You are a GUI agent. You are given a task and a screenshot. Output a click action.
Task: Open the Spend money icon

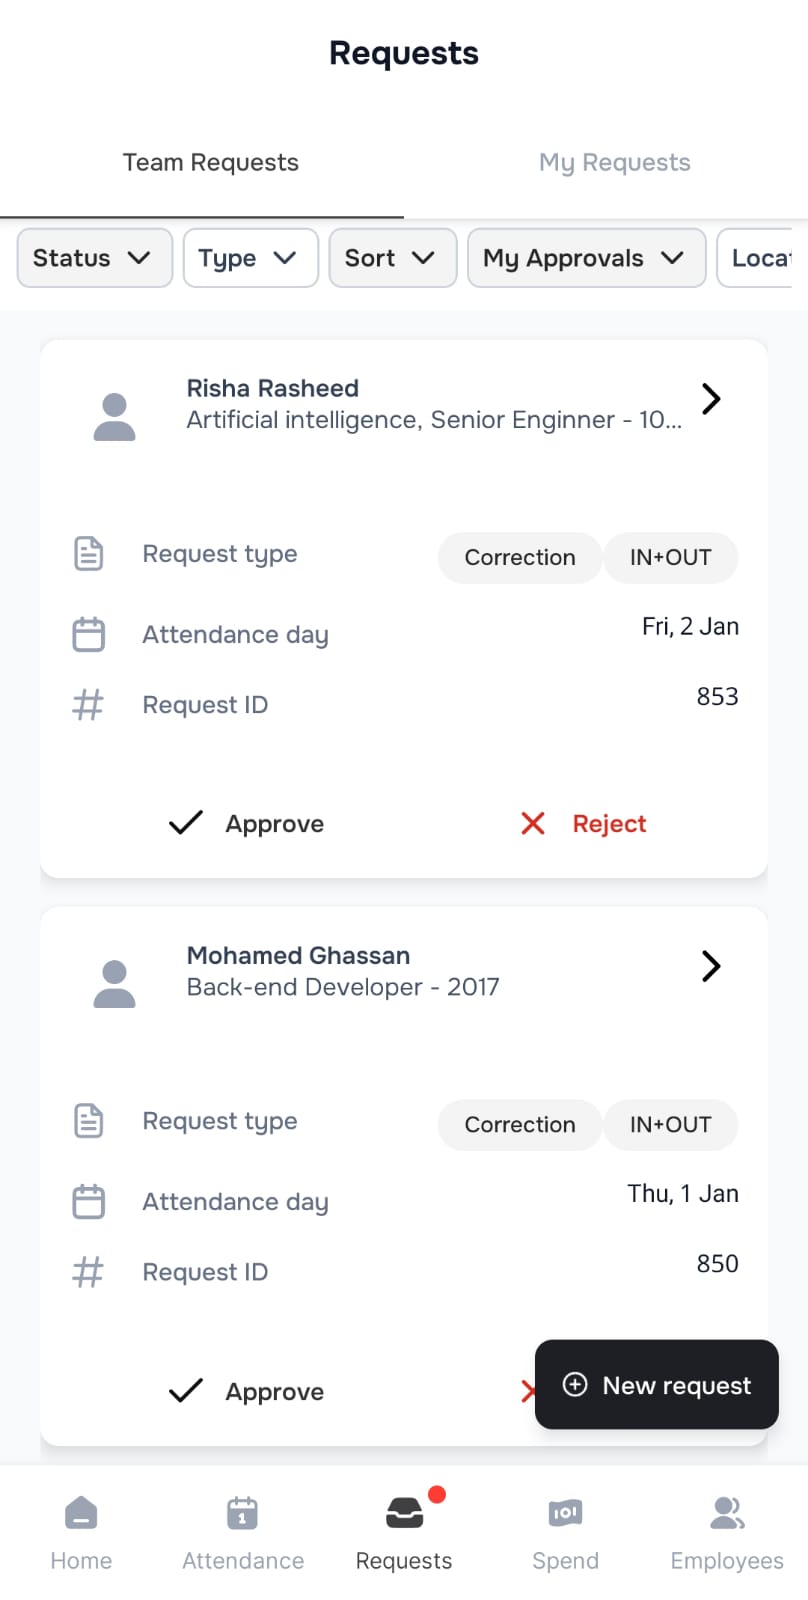tap(565, 1513)
